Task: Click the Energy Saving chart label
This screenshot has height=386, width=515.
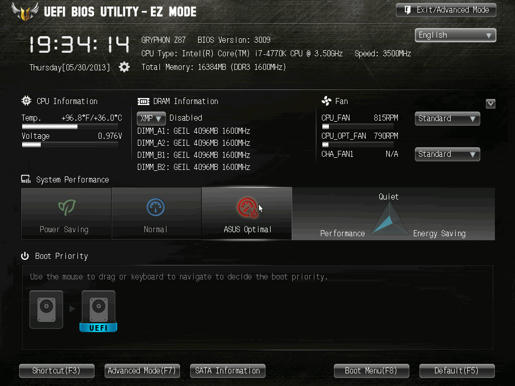Action: click(x=439, y=234)
